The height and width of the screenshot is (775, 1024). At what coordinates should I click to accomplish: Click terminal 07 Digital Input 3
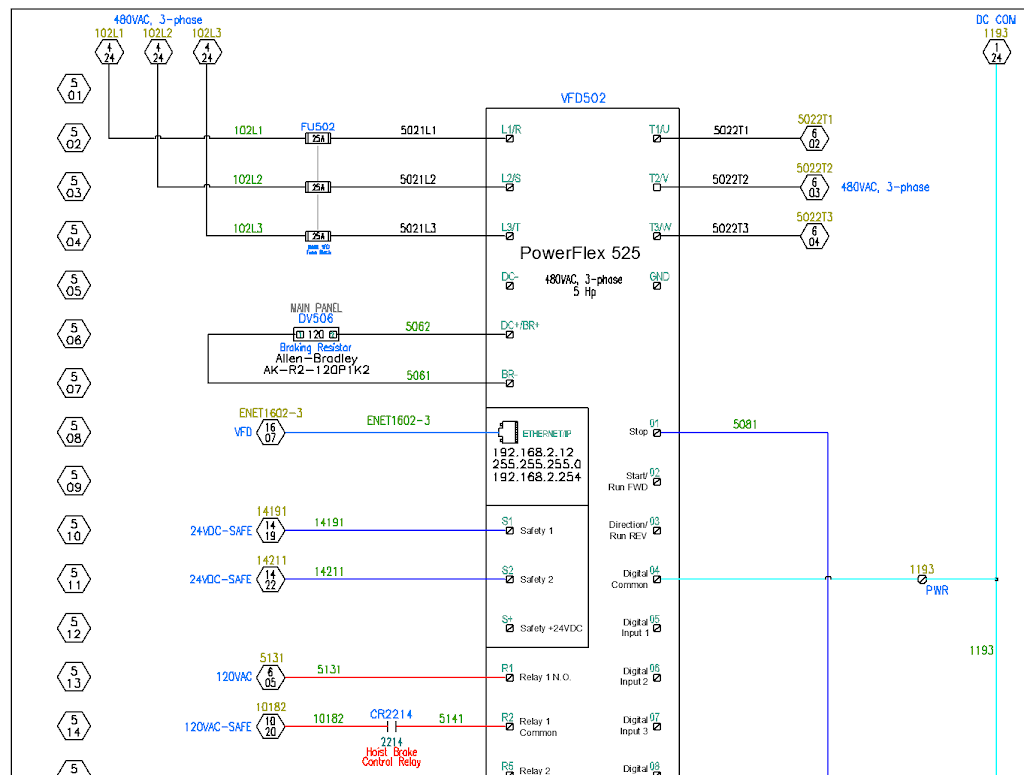click(x=657, y=726)
